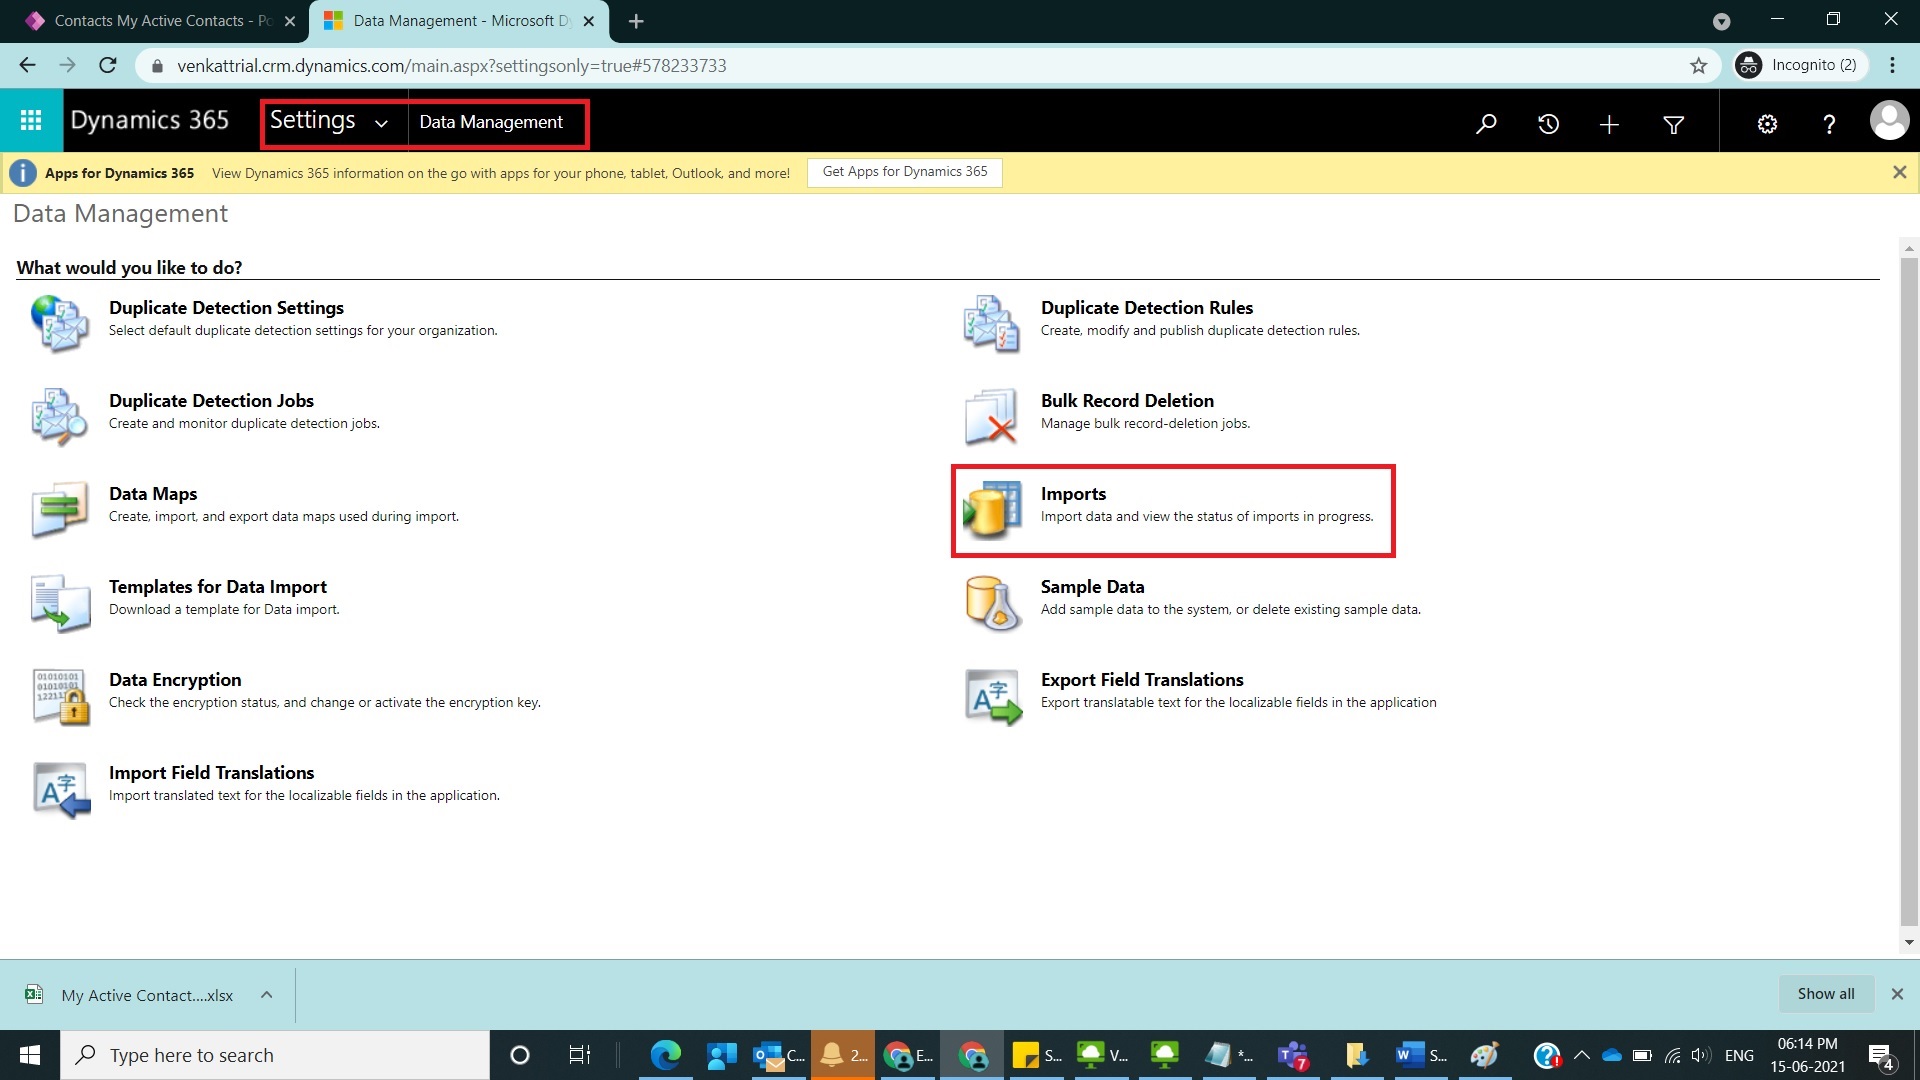1920x1080 pixels.
Task: Click Get Apps for Dynamics 365 button
Action: 903,172
